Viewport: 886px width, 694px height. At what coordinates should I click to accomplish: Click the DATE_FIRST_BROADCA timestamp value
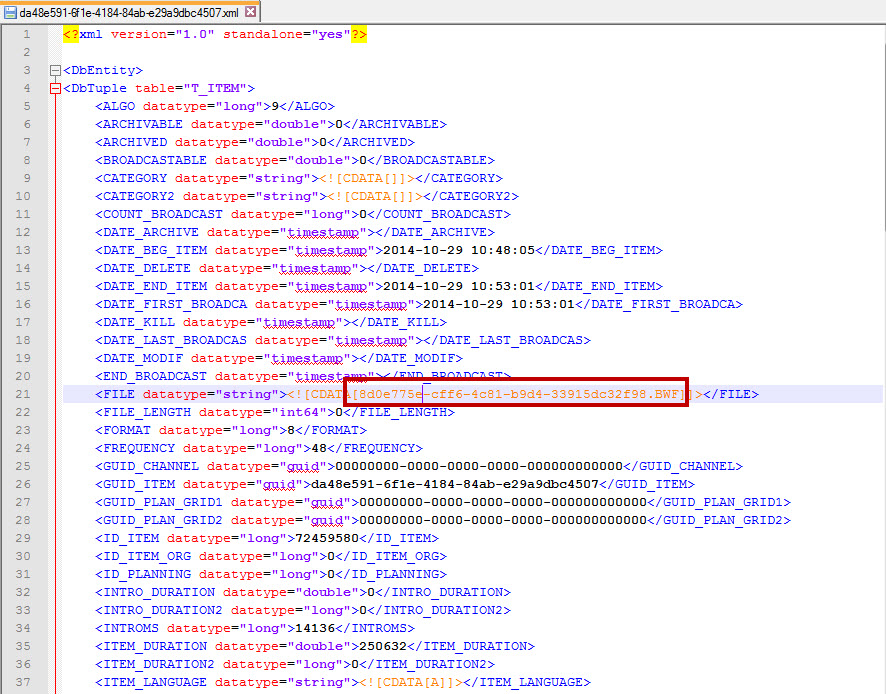pyautogui.click(x=501, y=304)
